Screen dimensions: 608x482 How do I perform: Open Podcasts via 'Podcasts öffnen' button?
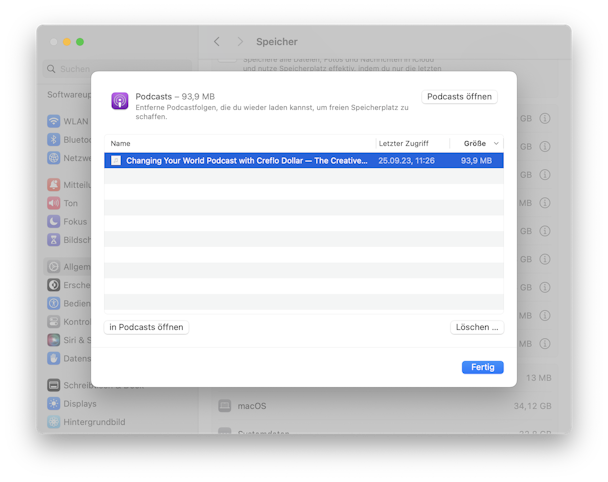pyautogui.click(x=459, y=97)
